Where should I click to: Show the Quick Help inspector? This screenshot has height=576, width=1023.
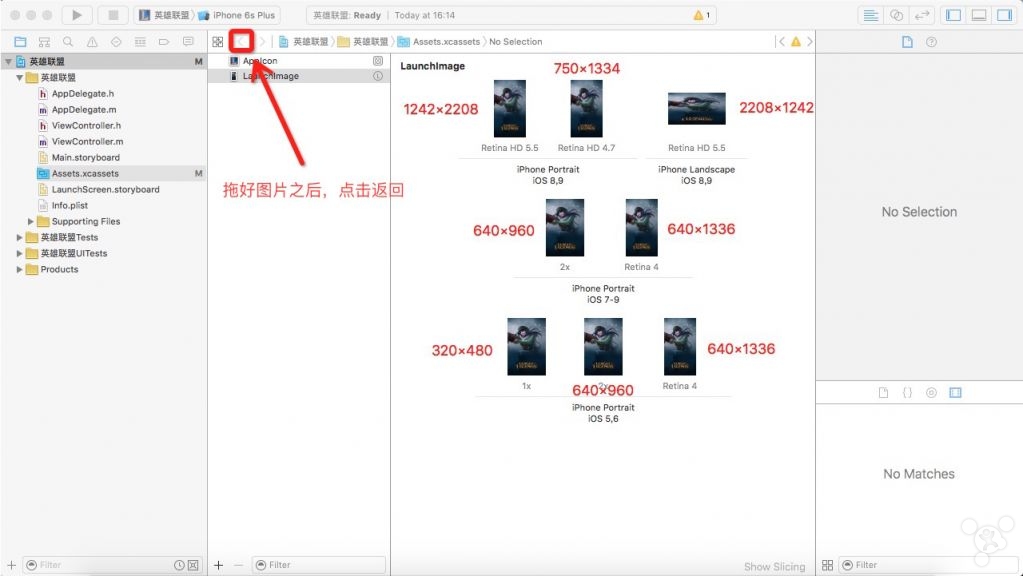932,42
